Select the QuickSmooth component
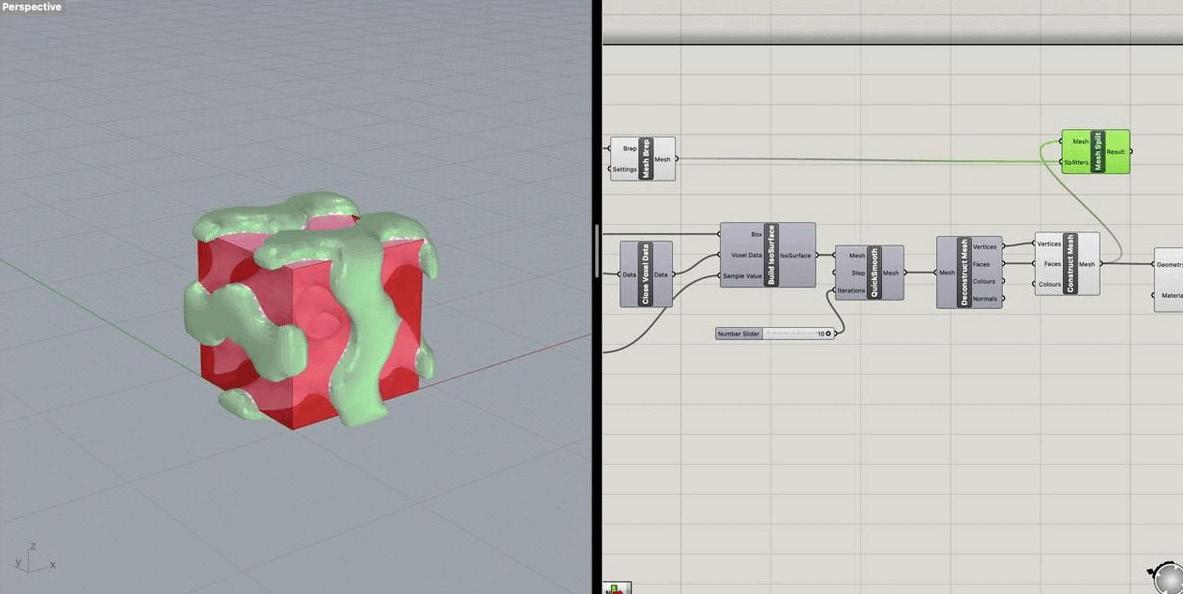Screen dimensions: 1183x594 point(875,272)
